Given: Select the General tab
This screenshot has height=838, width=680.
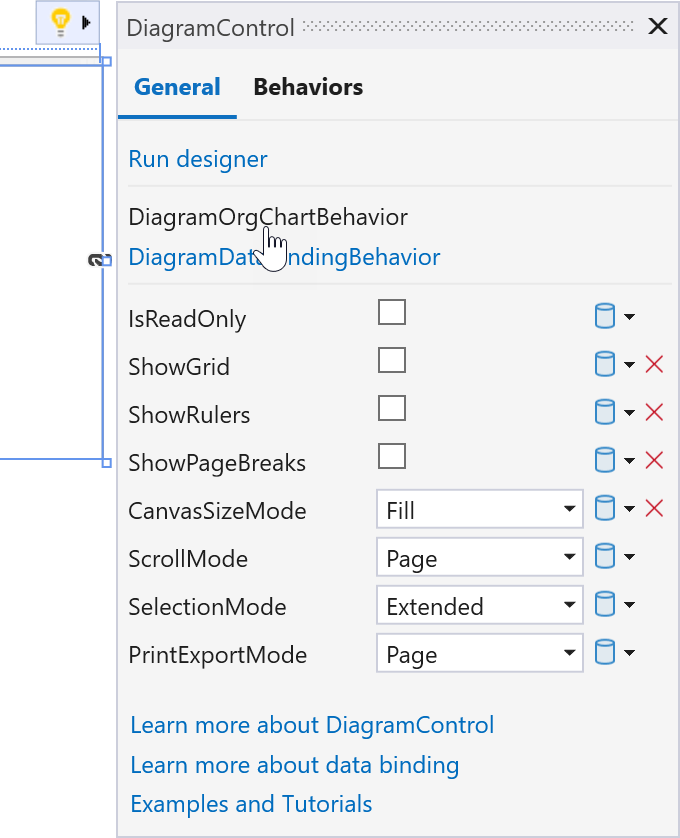Looking at the screenshot, I should [177, 87].
